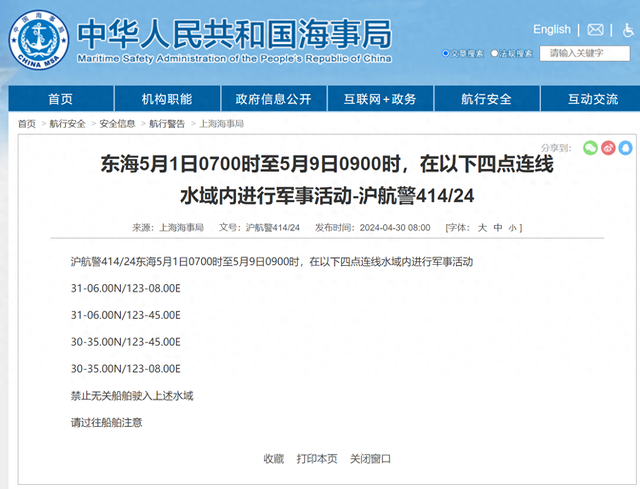Go to 航行警告 breadcrumb link
Screen dimensions: 640x489
click(167, 124)
